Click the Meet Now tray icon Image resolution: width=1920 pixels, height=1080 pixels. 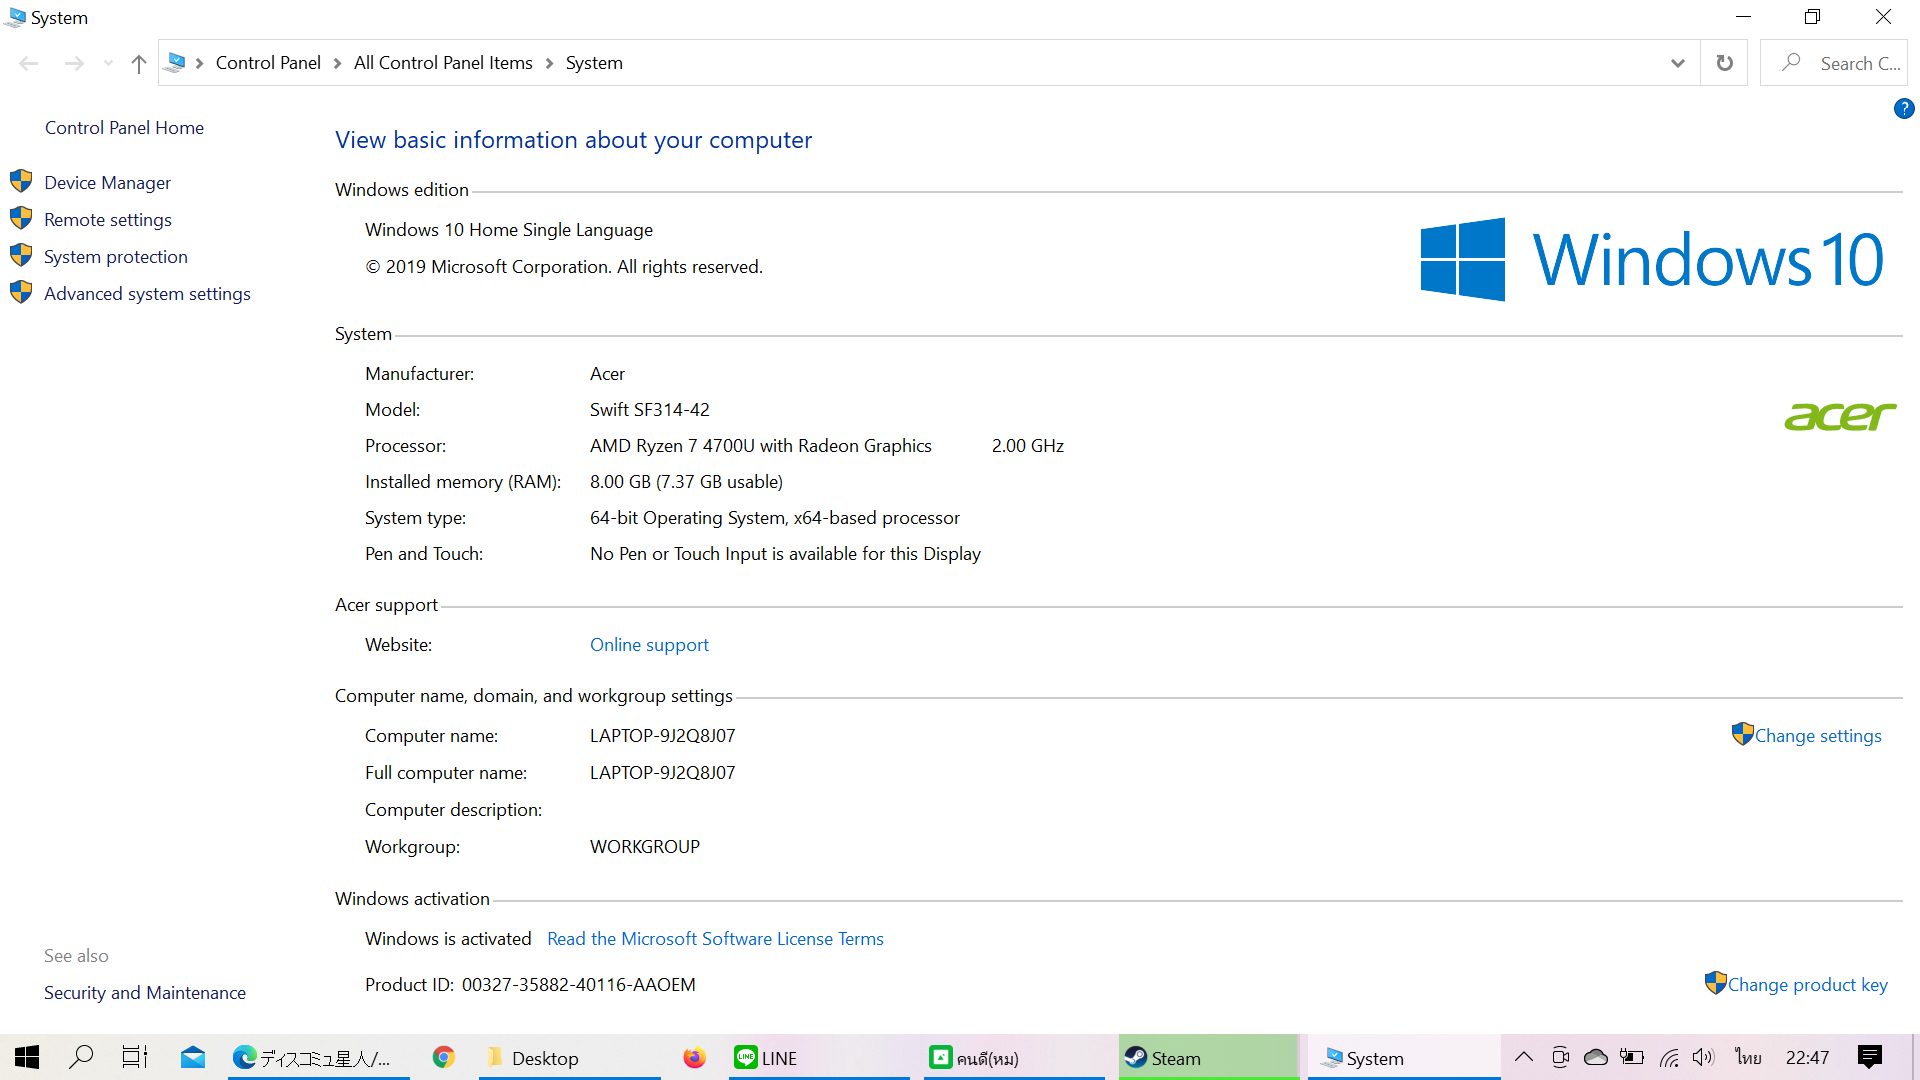point(1560,1057)
